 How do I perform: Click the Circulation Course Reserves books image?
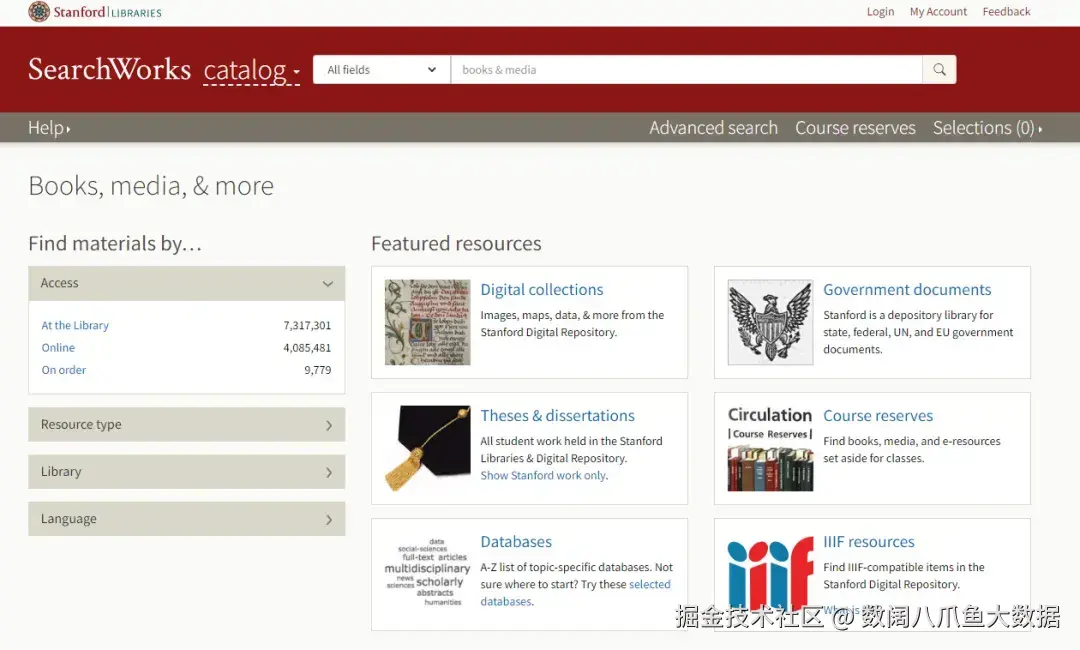tap(770, 448)
